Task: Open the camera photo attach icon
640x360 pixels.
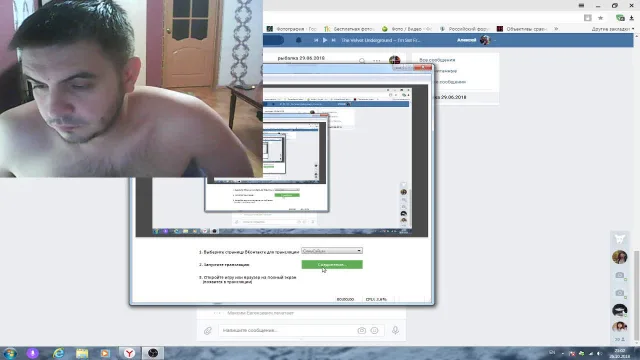Action: tap(361, 330)
